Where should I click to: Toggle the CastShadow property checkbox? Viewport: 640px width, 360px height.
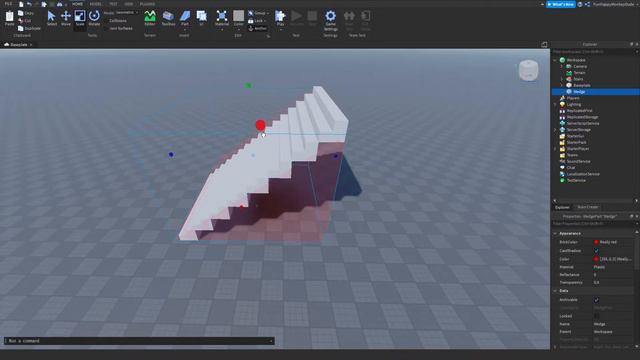[596, 251]
